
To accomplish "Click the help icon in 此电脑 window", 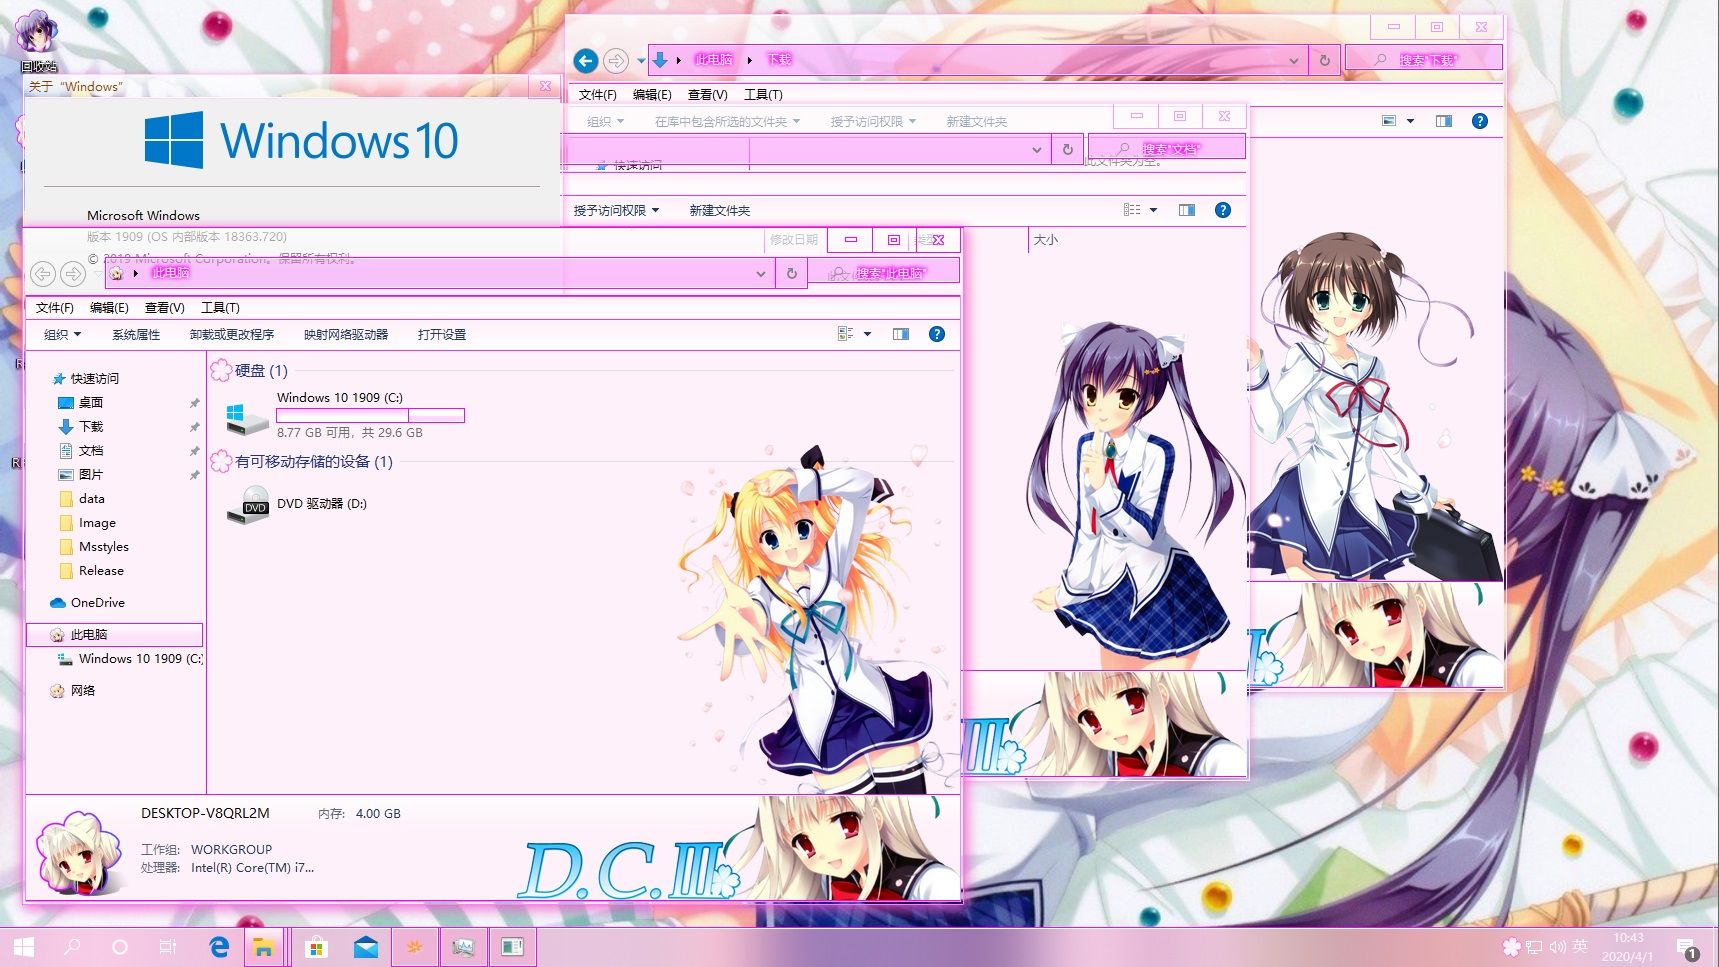I will 937,334.
